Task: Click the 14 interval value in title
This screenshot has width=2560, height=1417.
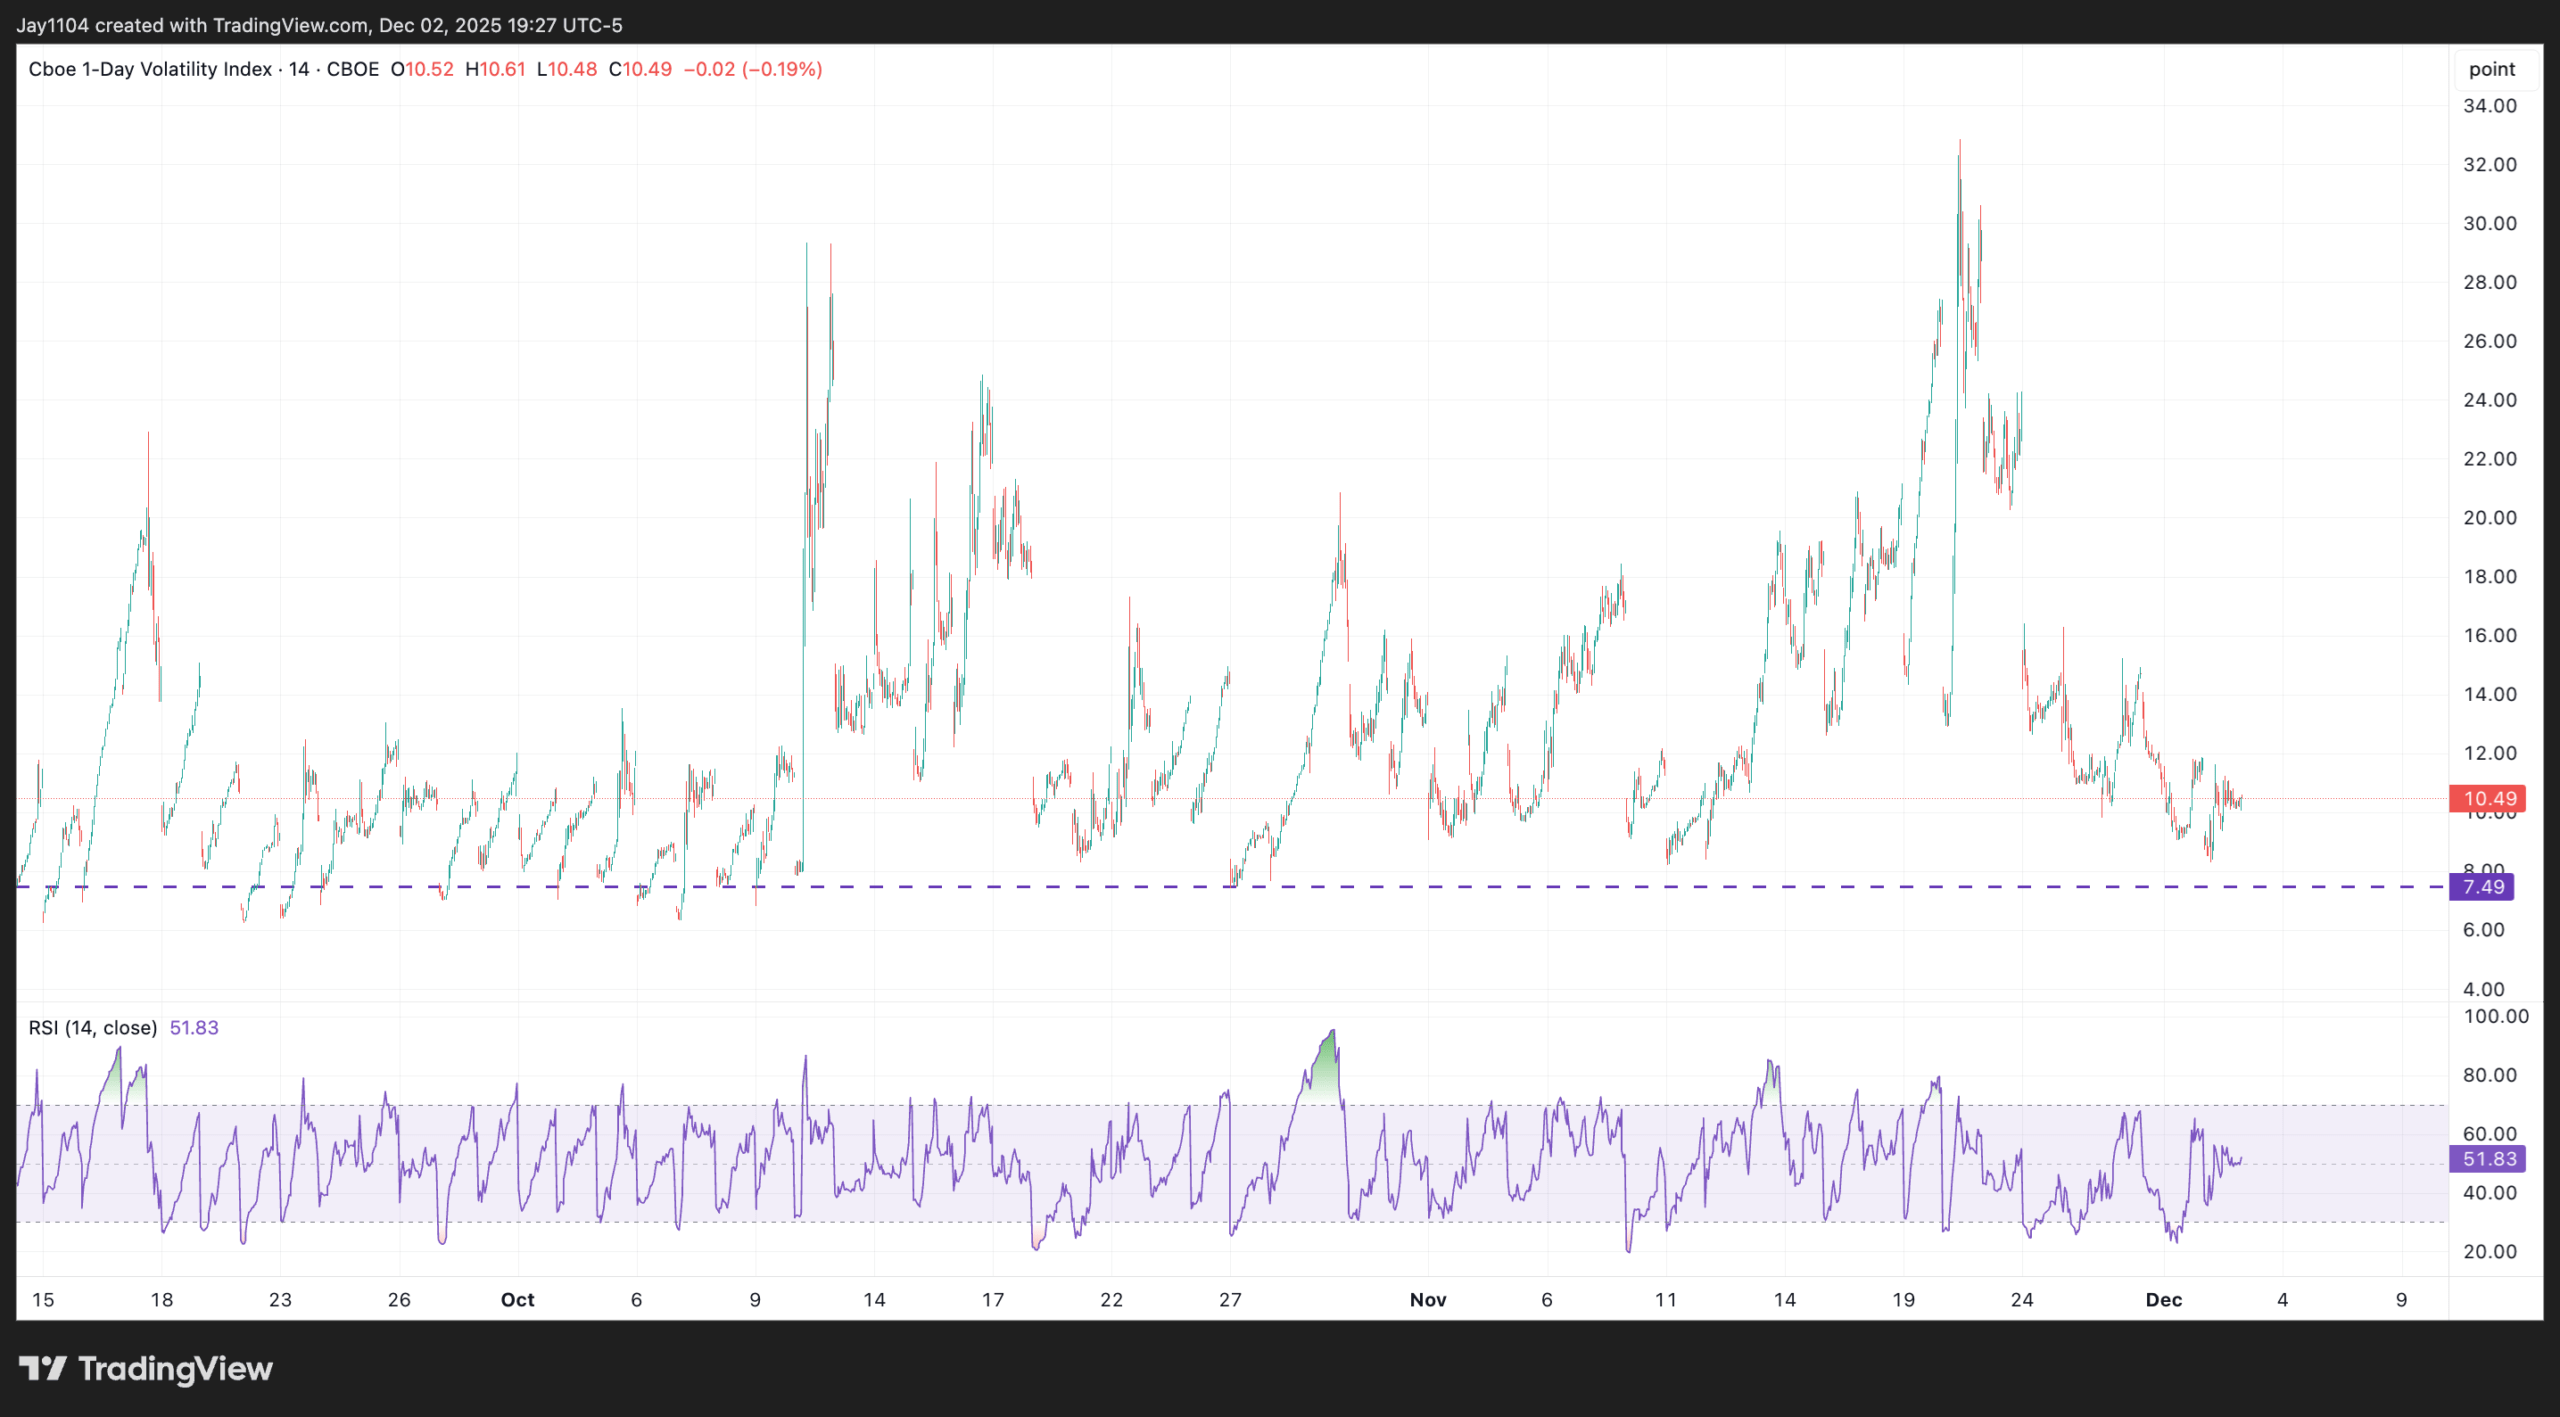Action: [299, 69]
